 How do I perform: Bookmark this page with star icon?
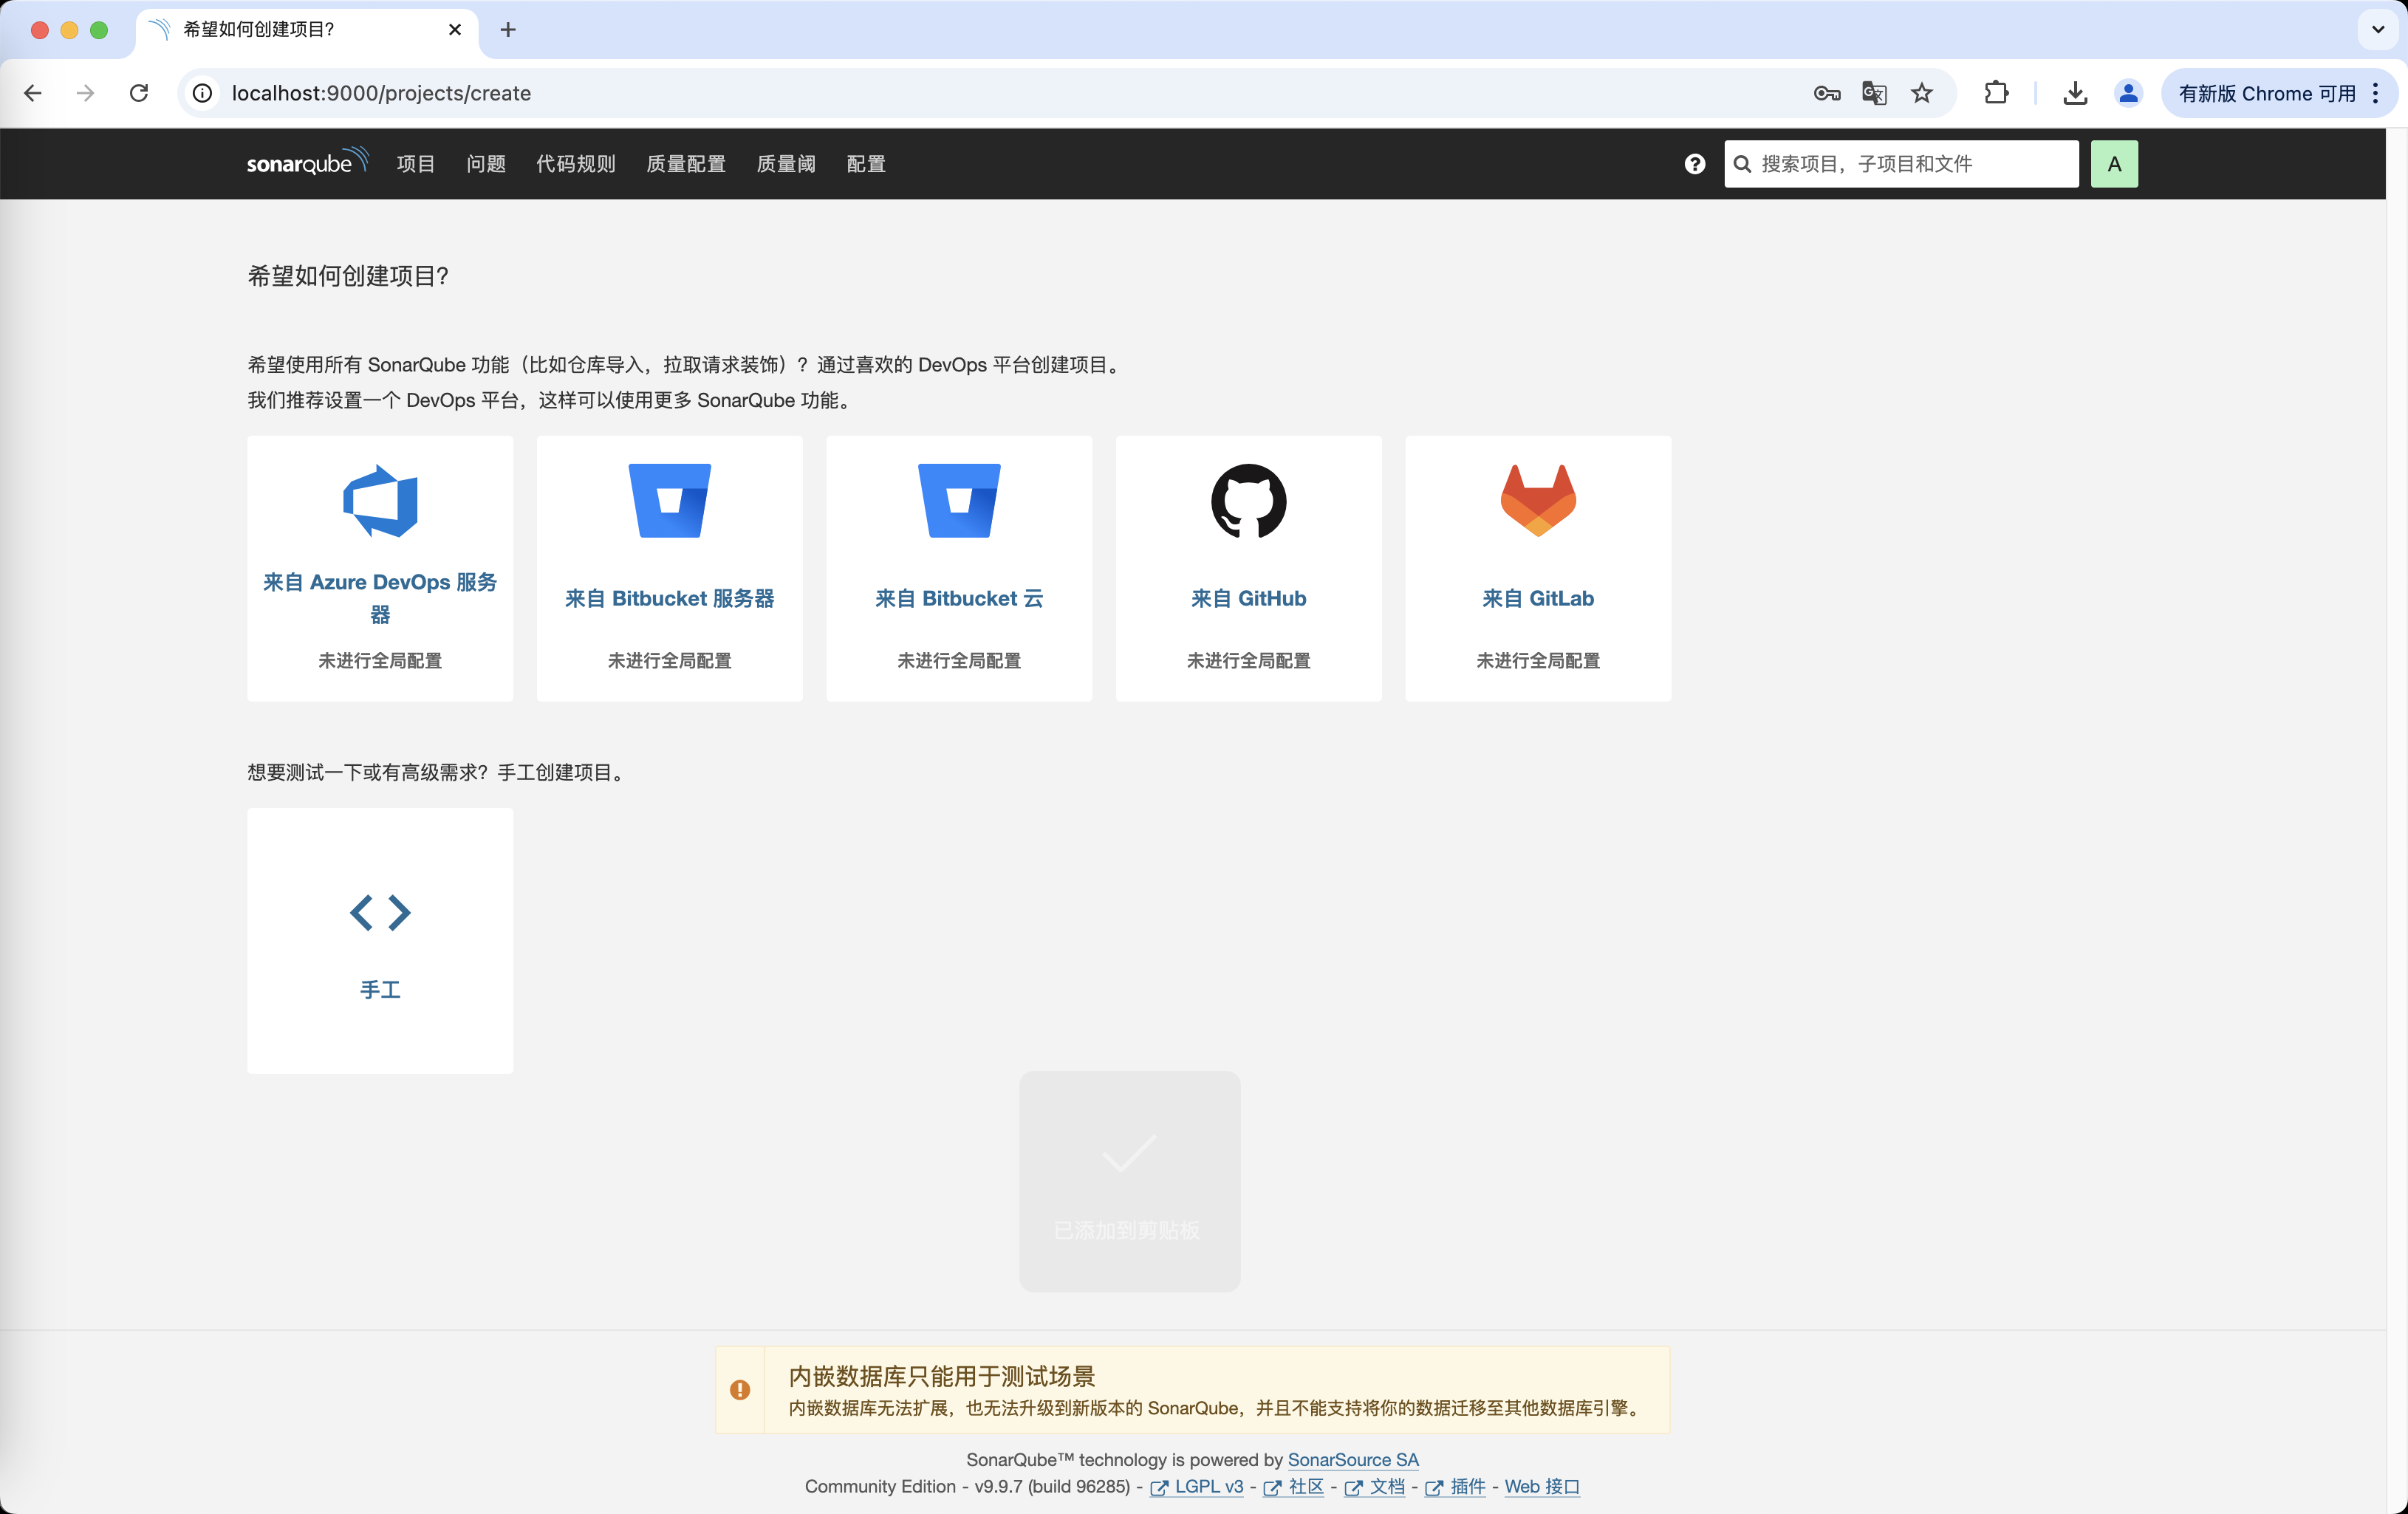[x=1922, y=93]
